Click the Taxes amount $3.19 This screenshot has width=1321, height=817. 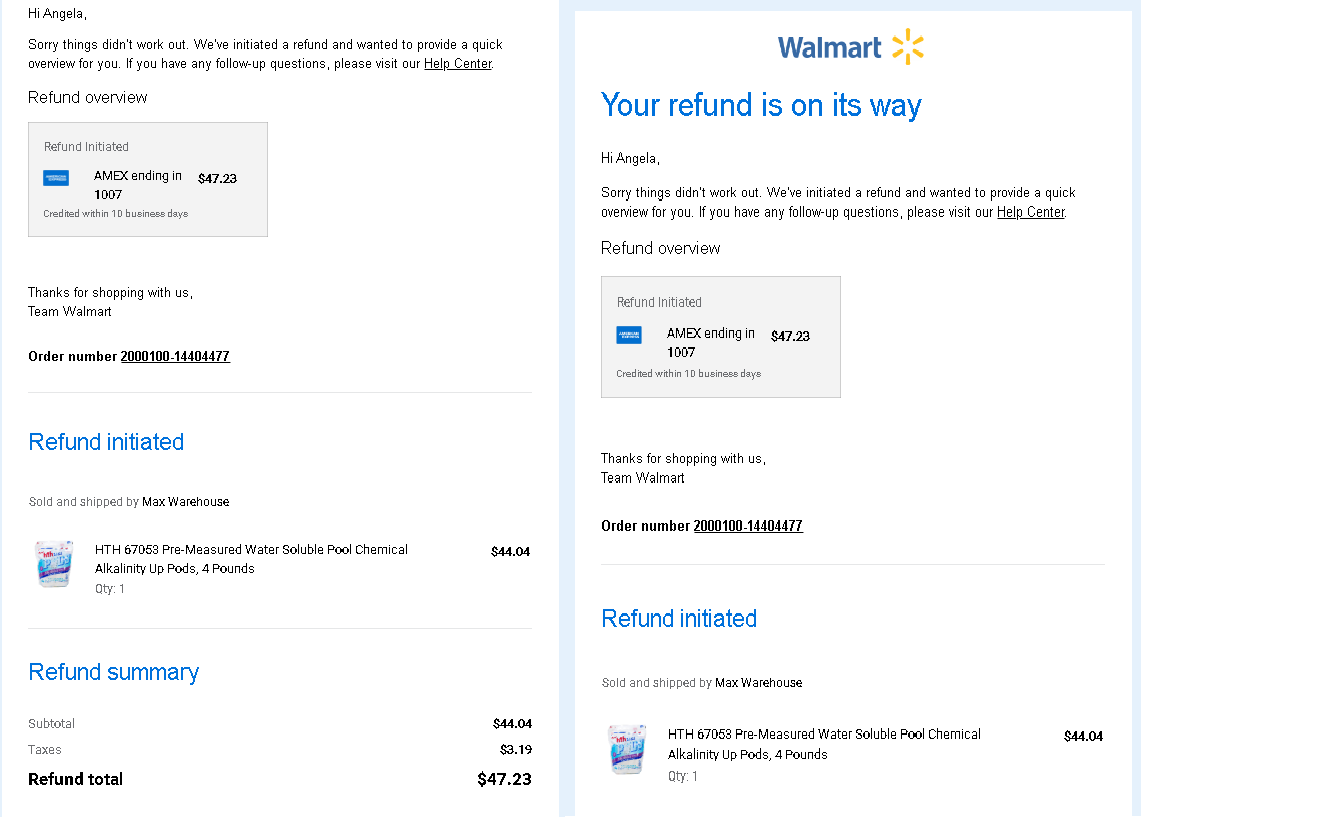(516, 749)
